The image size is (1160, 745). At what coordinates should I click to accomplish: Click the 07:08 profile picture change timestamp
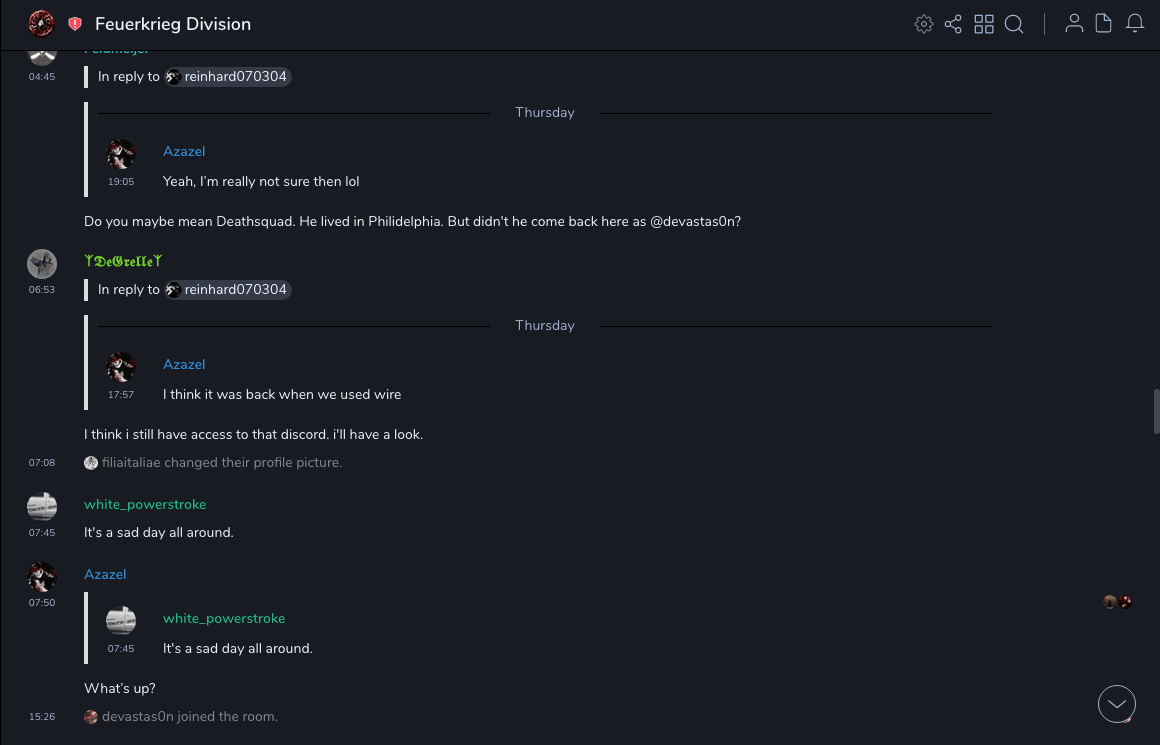pyautogui.click(x=42, y=463)
